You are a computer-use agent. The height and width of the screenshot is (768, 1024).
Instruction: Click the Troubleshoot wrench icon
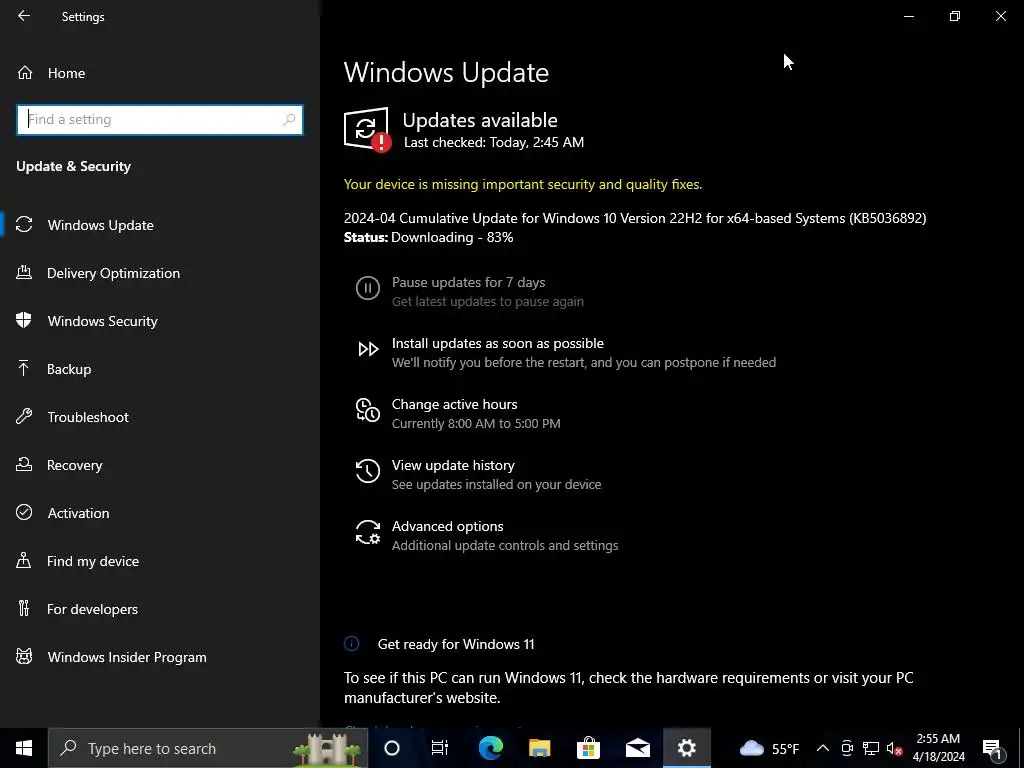coord(24,416)
